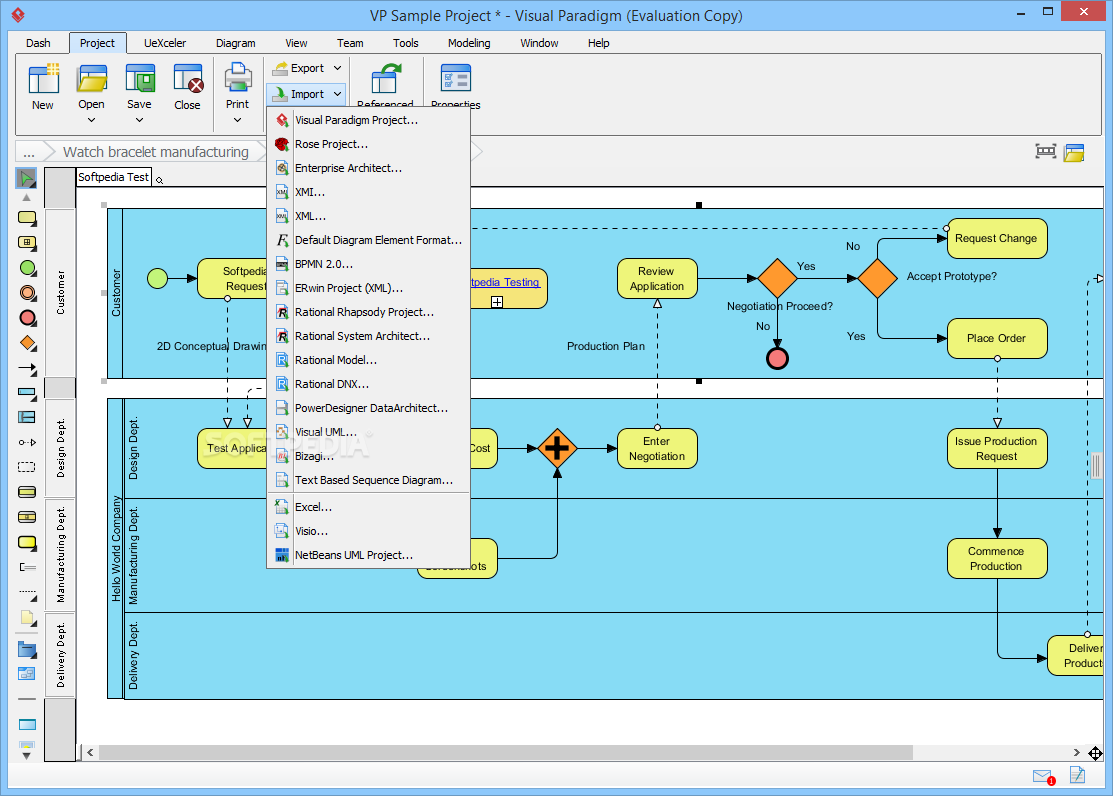Choose Excel import option
Screen dimensions: 1113x796
pyautogui.click(x=368, y=507)
